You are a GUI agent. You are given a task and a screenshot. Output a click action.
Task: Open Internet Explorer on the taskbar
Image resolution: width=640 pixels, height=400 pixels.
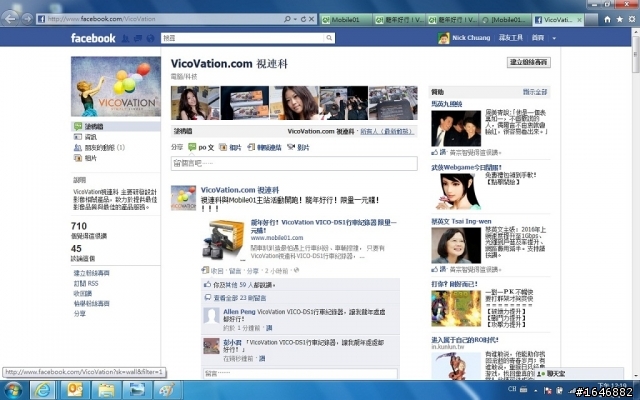(x=42, y=390)
